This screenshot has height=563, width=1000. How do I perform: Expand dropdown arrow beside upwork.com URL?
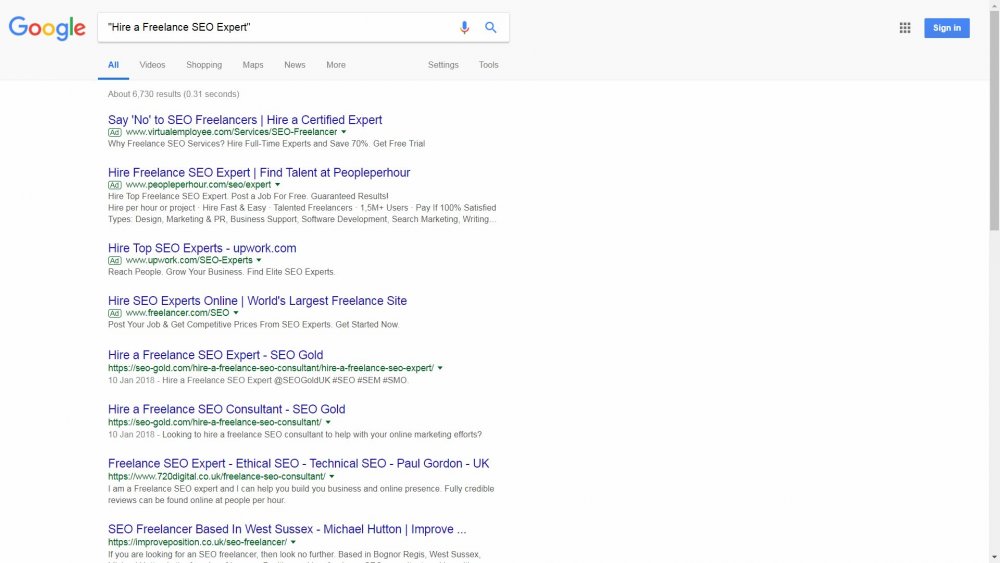[x=259, y=260]
